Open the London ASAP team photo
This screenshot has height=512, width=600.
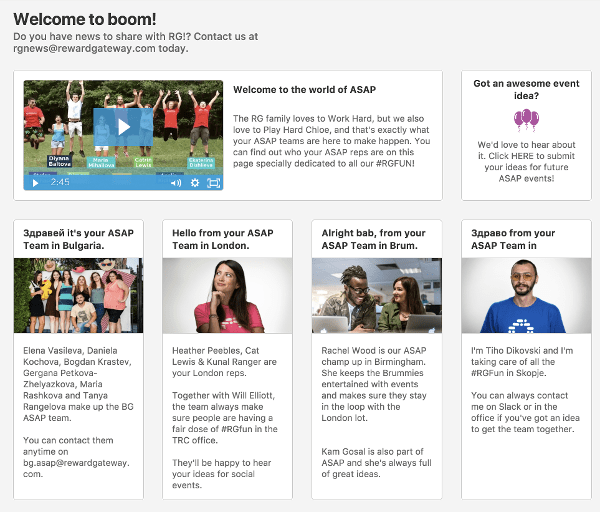point(227,295)
